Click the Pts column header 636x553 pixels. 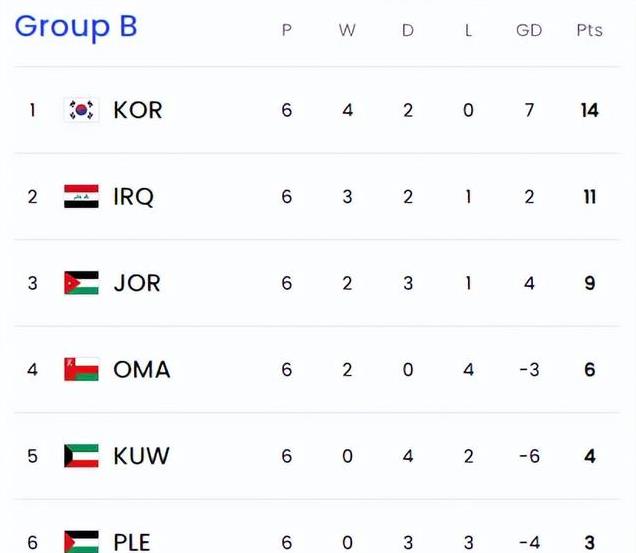589,30
